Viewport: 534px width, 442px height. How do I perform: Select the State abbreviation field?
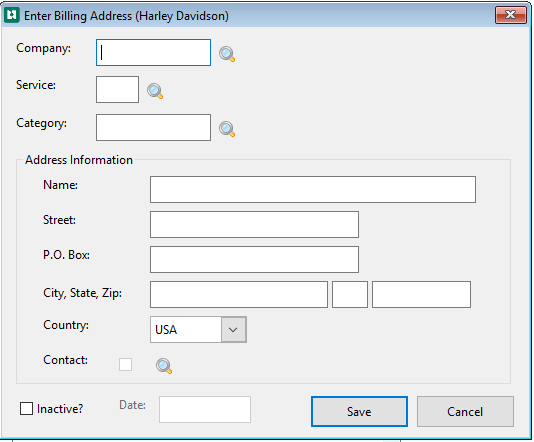click(x=350, y=295)
